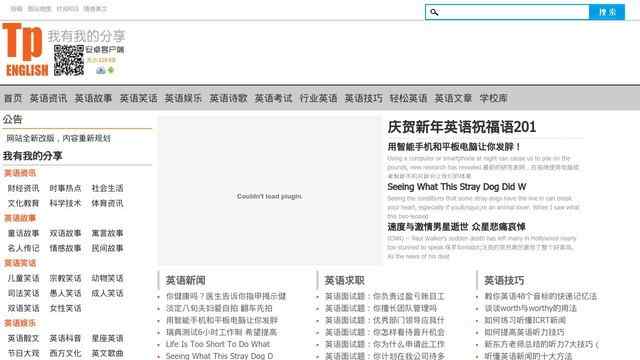The height and width of the screenshot is (360, 640).
Task: Open 体育资讯 sidebar link
Action: 107,203
